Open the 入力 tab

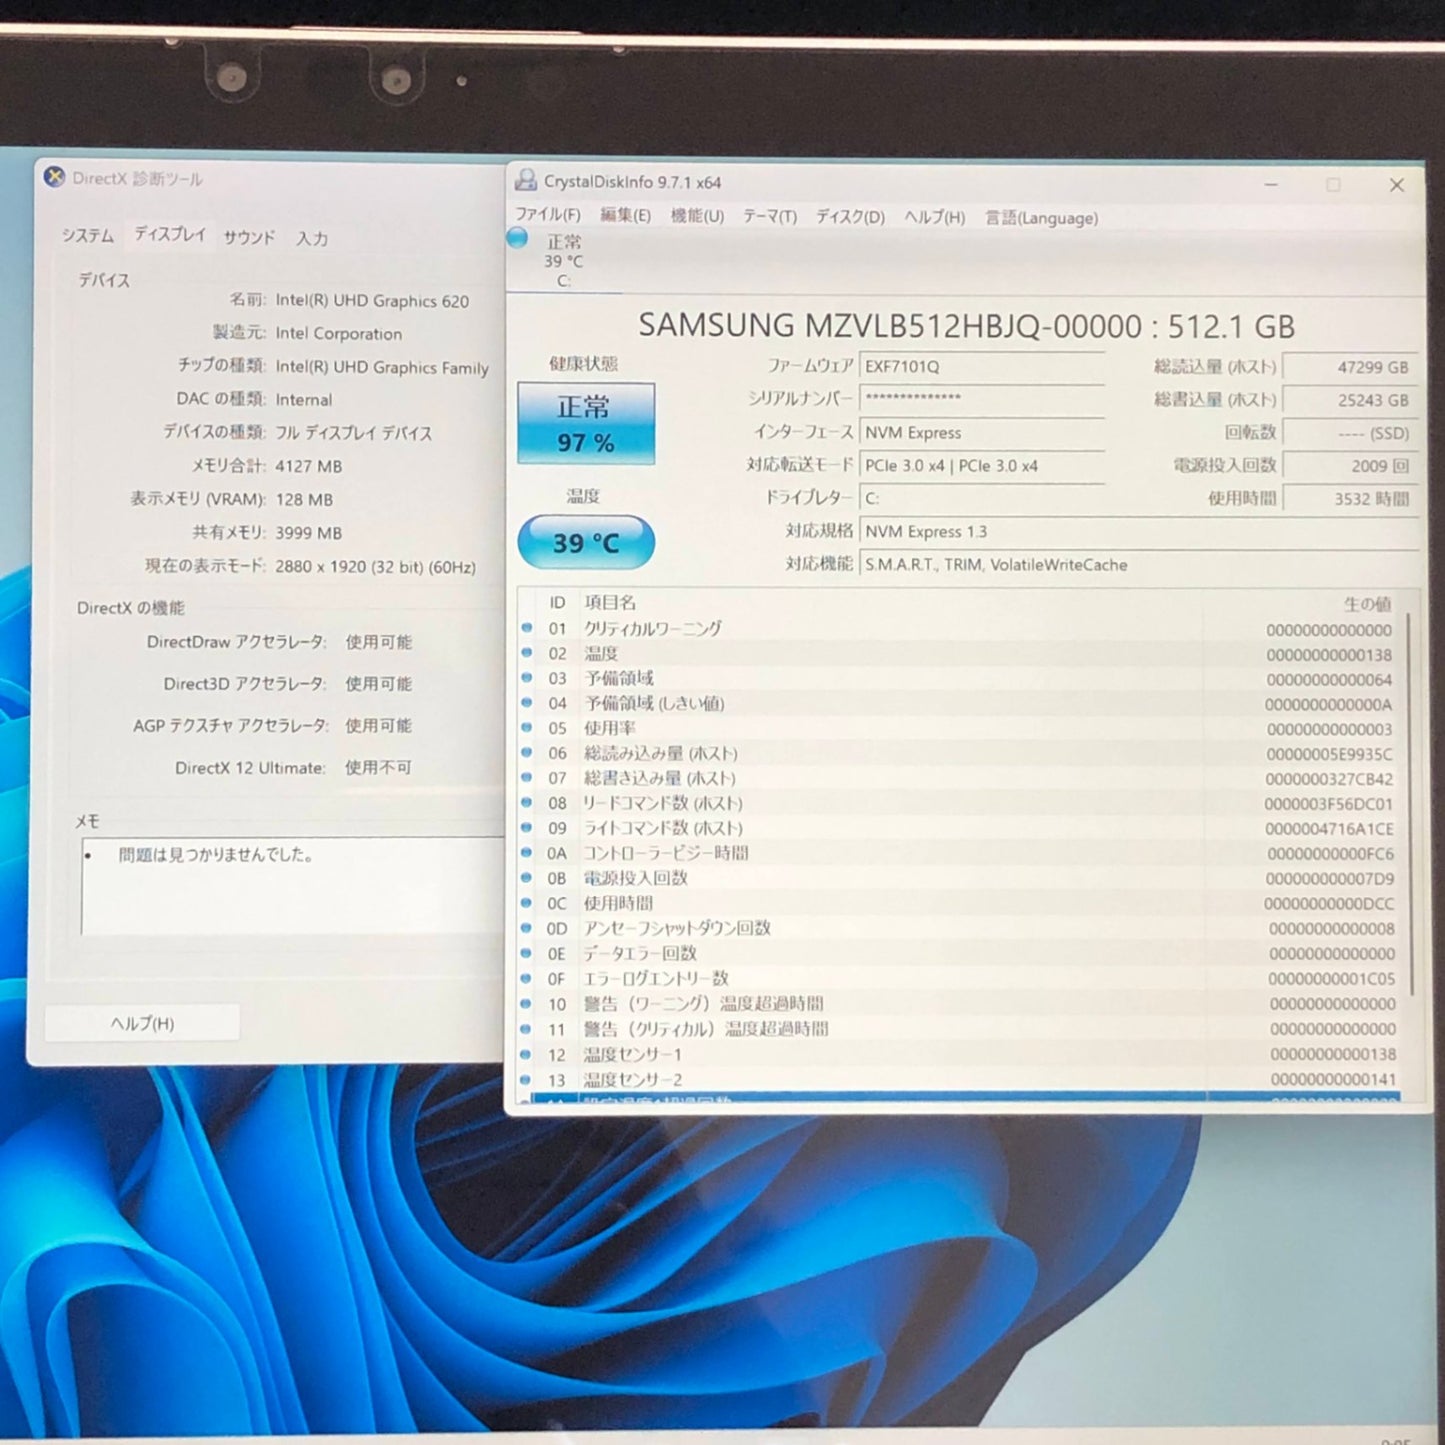[x=312, y=238]
